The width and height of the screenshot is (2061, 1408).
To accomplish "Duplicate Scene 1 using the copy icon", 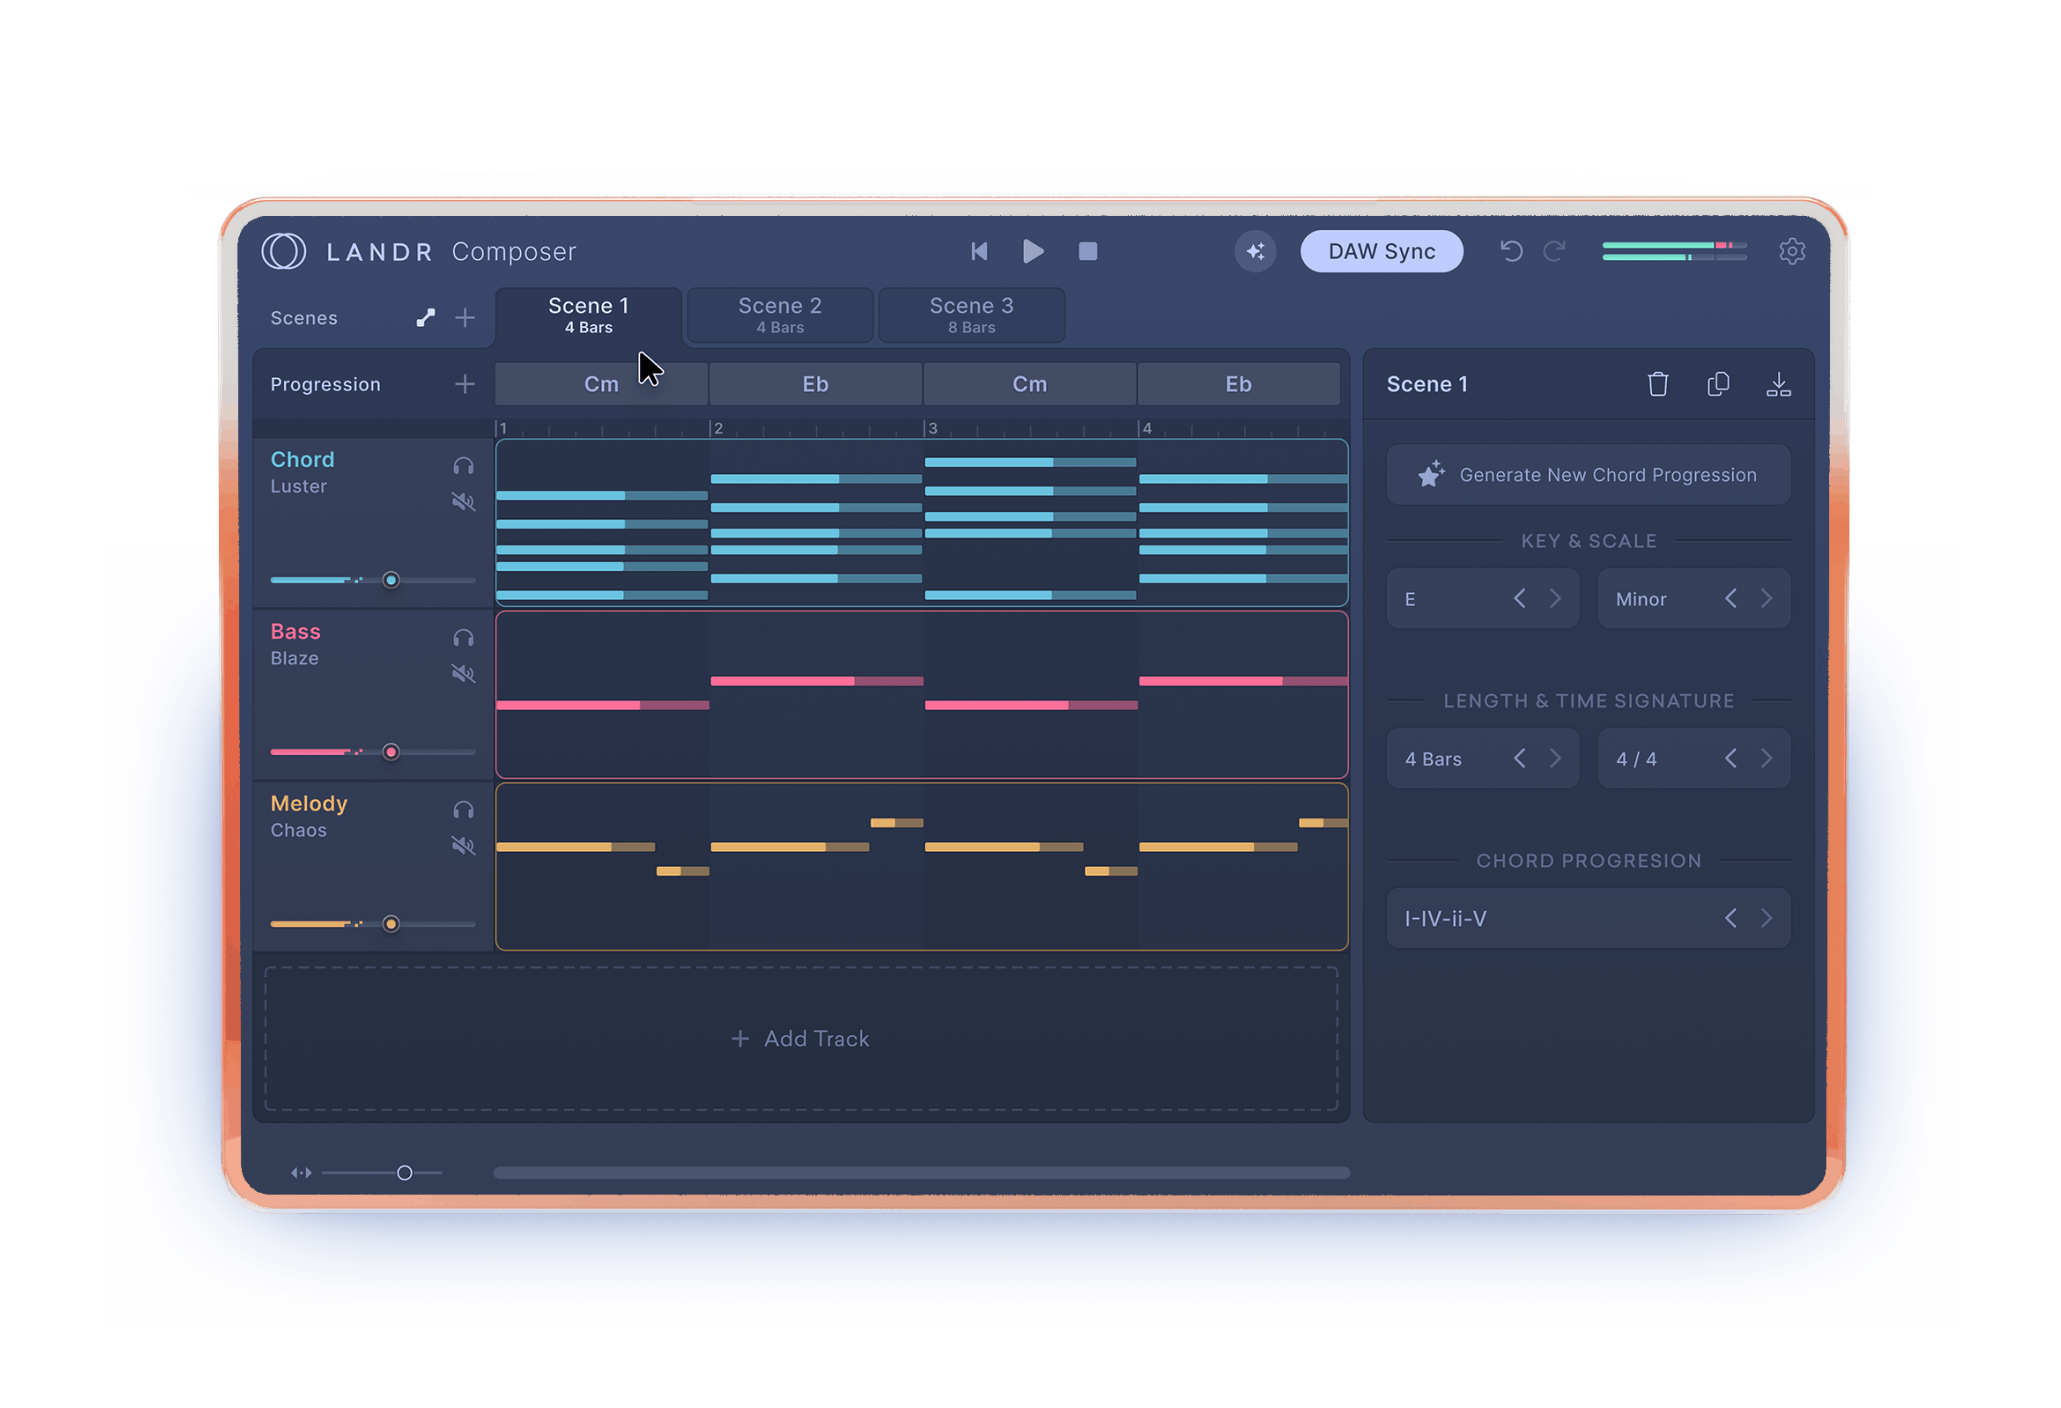I will point(1719,384).
